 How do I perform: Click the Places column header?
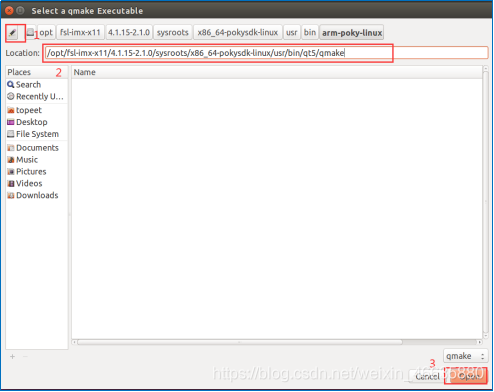37,72
